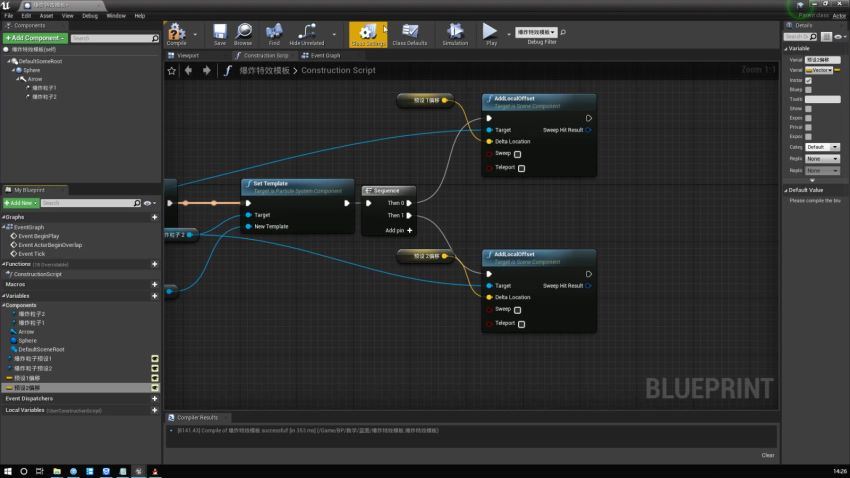The image size is (850, 478).
Task: Add a new macro with plus icon
Action: [x=154, y=284]
